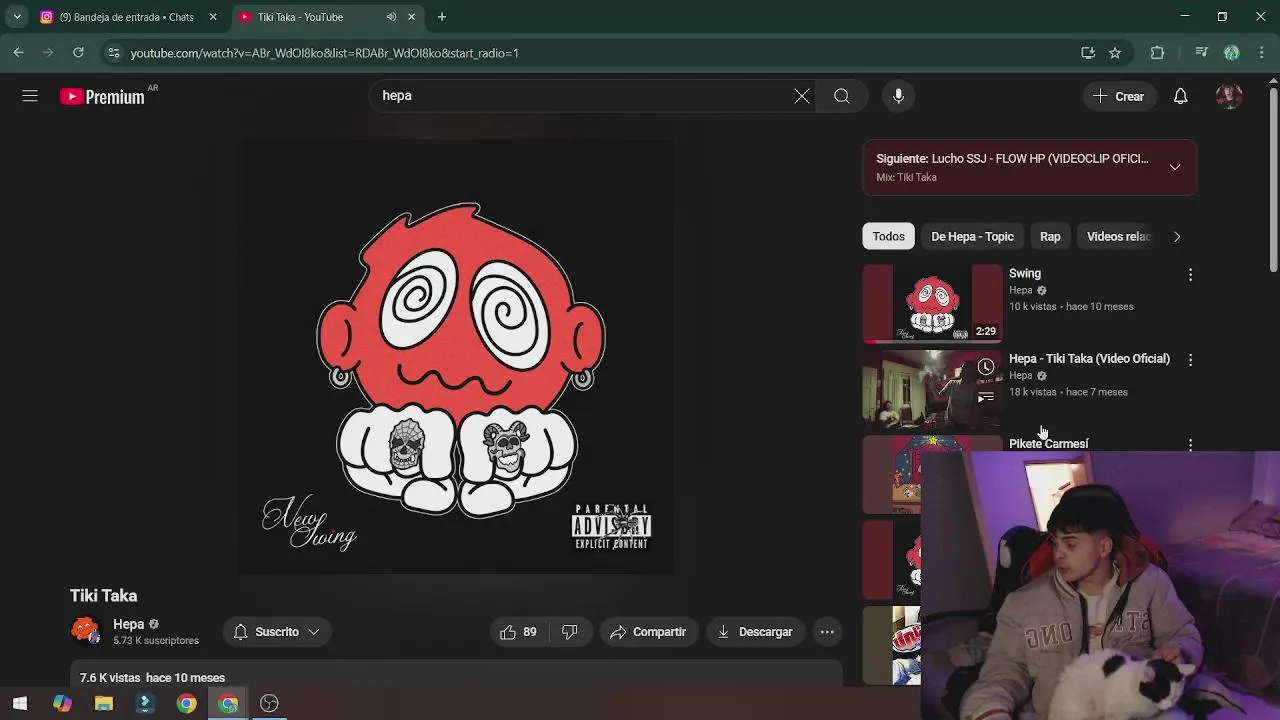The width and height of the screenshot is (1280, 720).
Task: Open more actions ellipsis below video
Action: coord(827,632)
